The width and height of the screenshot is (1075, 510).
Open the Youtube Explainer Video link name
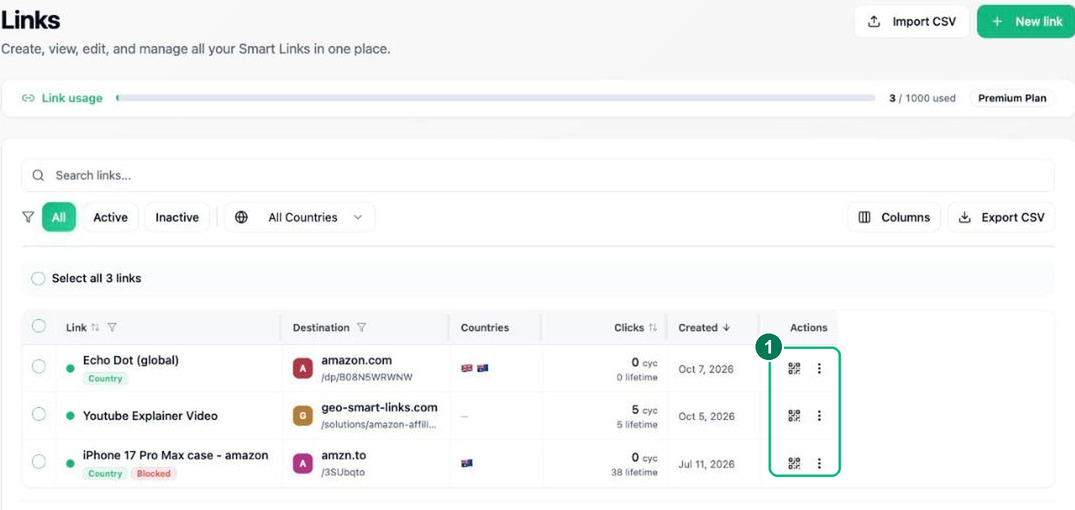(x=150, y=415)
